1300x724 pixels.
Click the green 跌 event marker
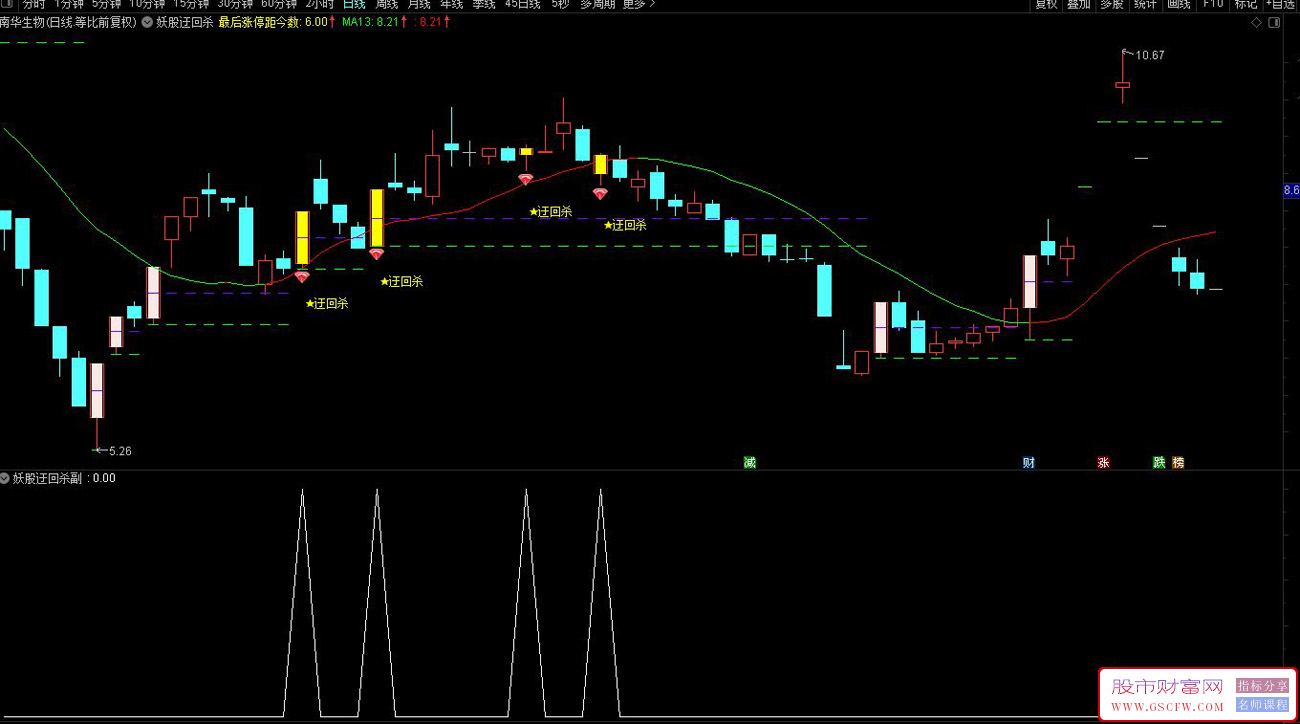pos(1159,463)
